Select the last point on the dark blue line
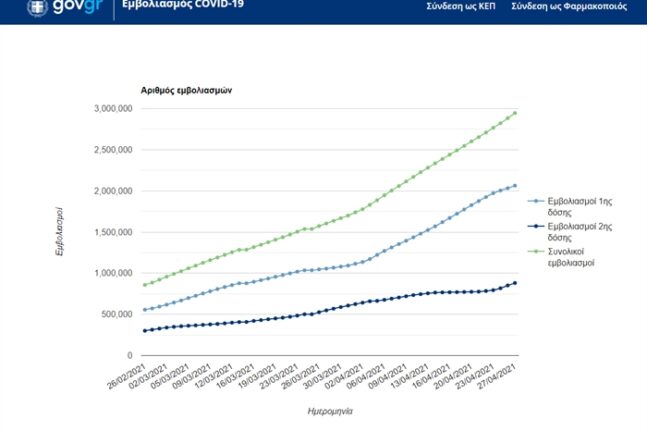647x431 pixels. pos(515,283)
